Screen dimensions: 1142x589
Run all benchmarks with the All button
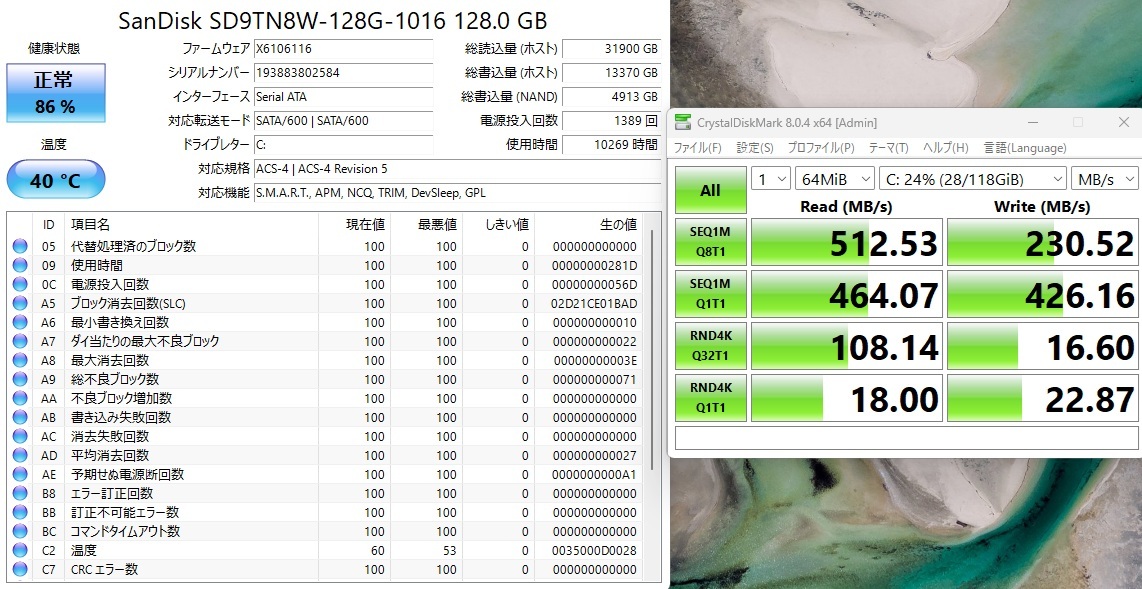pos(710,190)
